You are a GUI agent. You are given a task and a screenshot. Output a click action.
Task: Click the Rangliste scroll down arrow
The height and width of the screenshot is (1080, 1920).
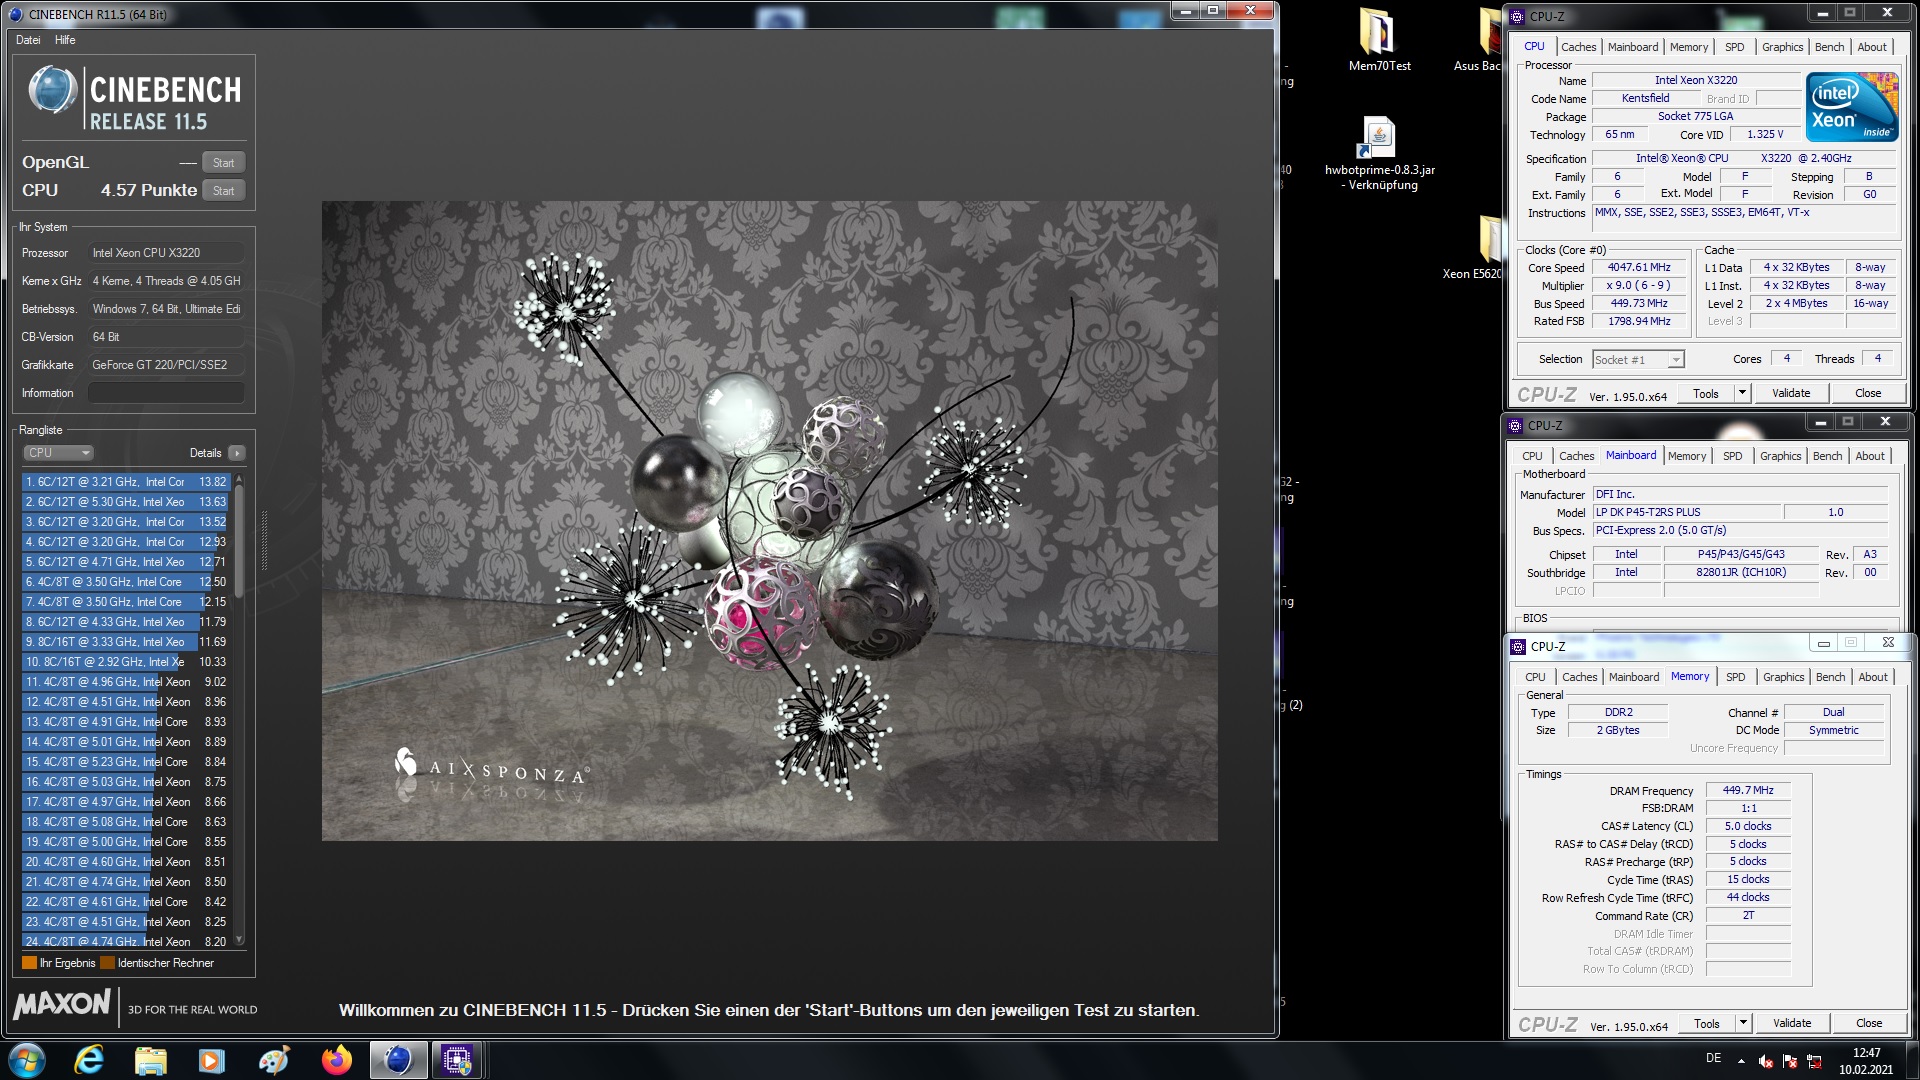coord(239,940)
